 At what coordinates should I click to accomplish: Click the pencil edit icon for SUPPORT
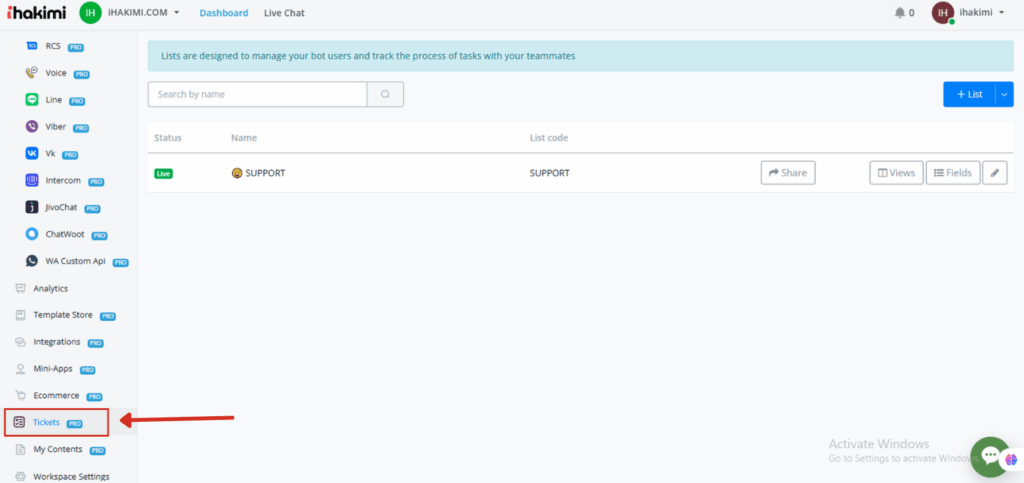point(995,173)
